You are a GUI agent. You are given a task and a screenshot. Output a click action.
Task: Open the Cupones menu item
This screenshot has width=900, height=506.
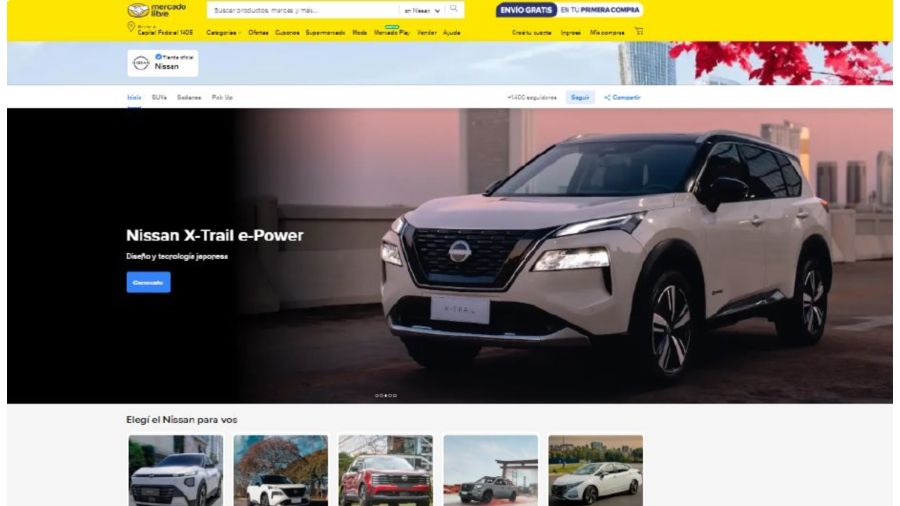point(287,33)
